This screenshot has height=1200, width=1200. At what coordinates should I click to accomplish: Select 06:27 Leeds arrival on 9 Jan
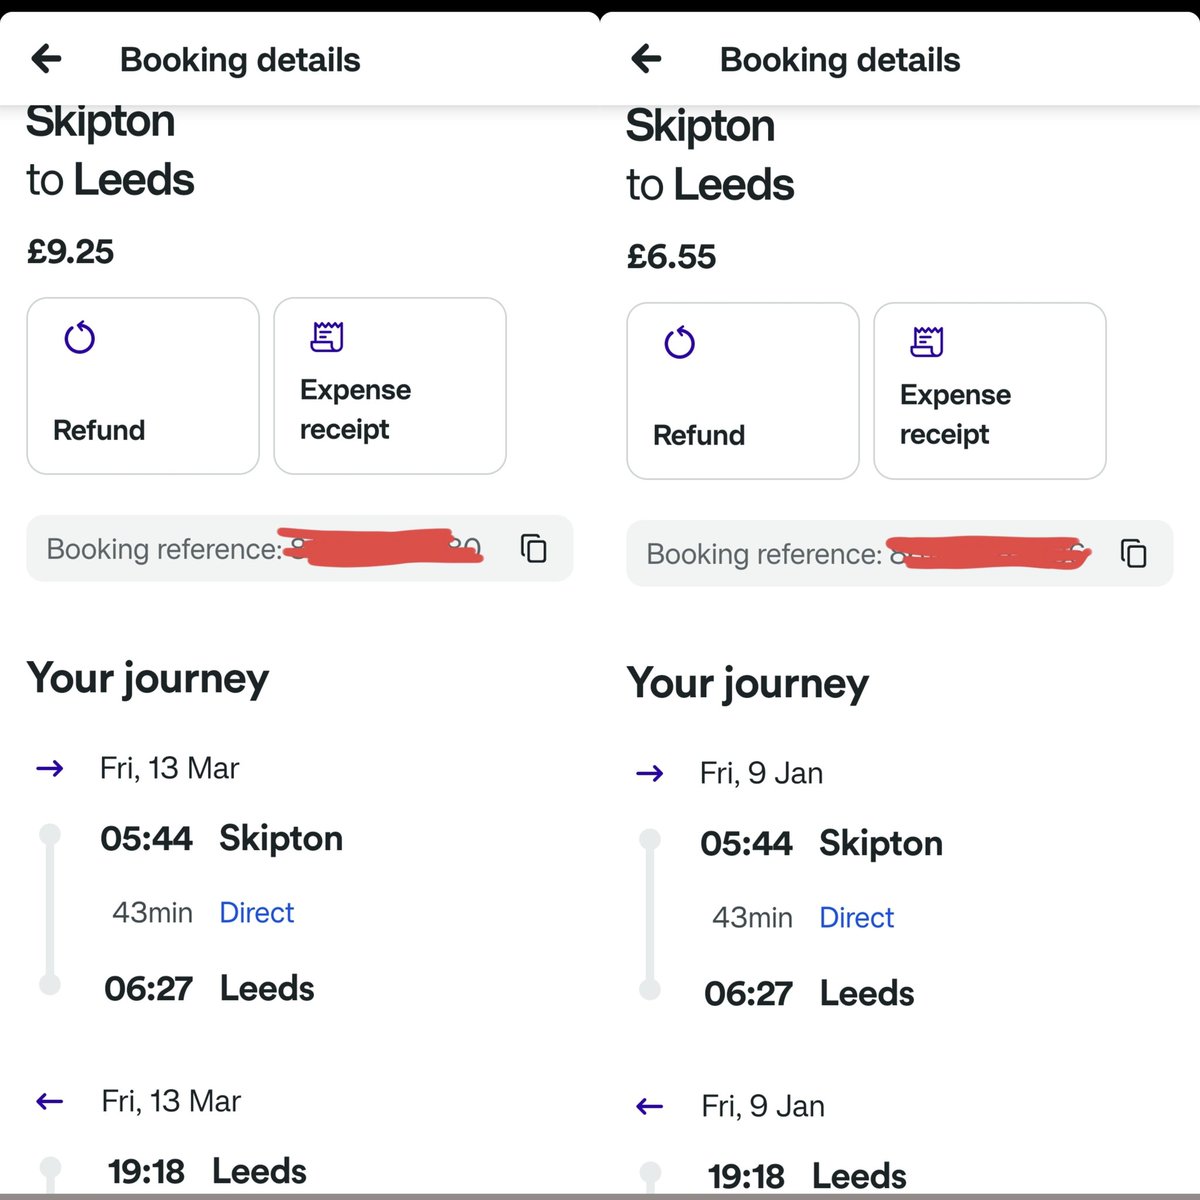809,993
